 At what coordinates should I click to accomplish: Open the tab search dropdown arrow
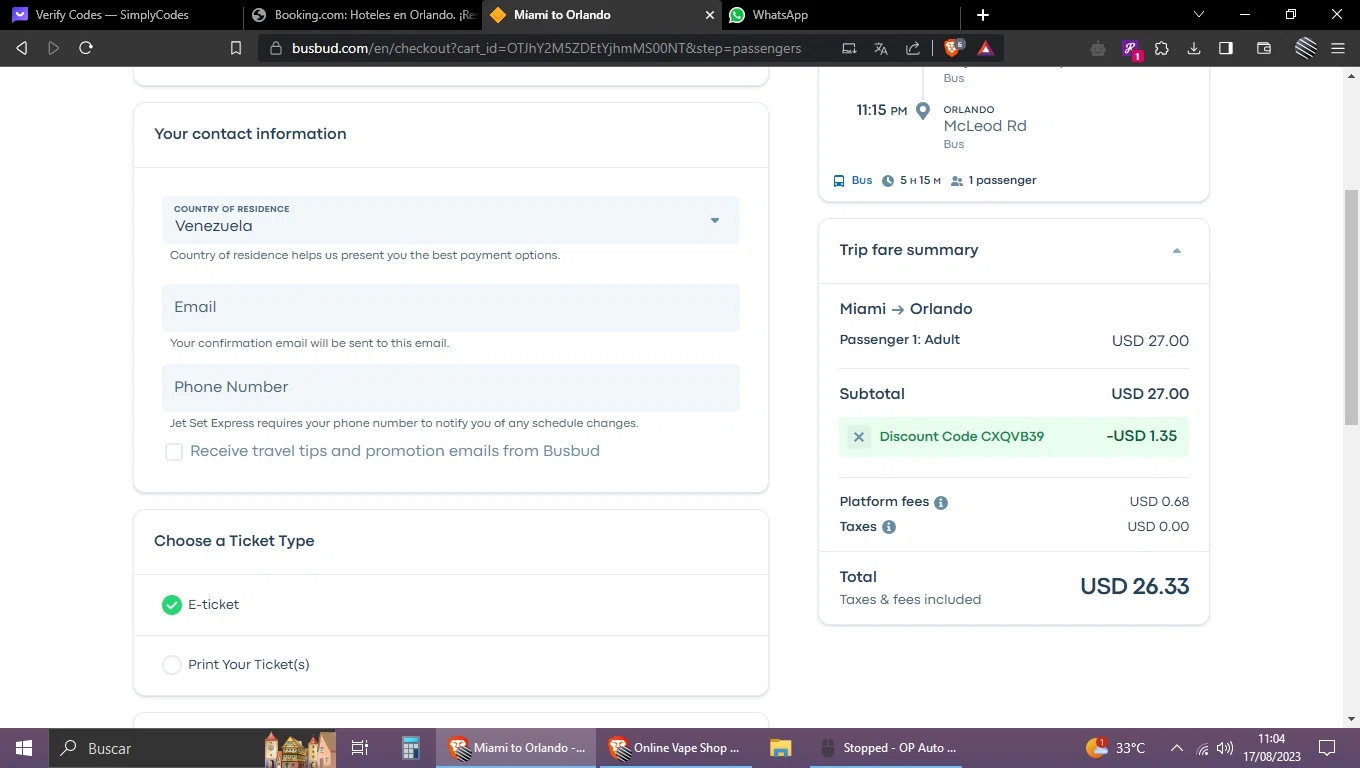(1199, 15)
